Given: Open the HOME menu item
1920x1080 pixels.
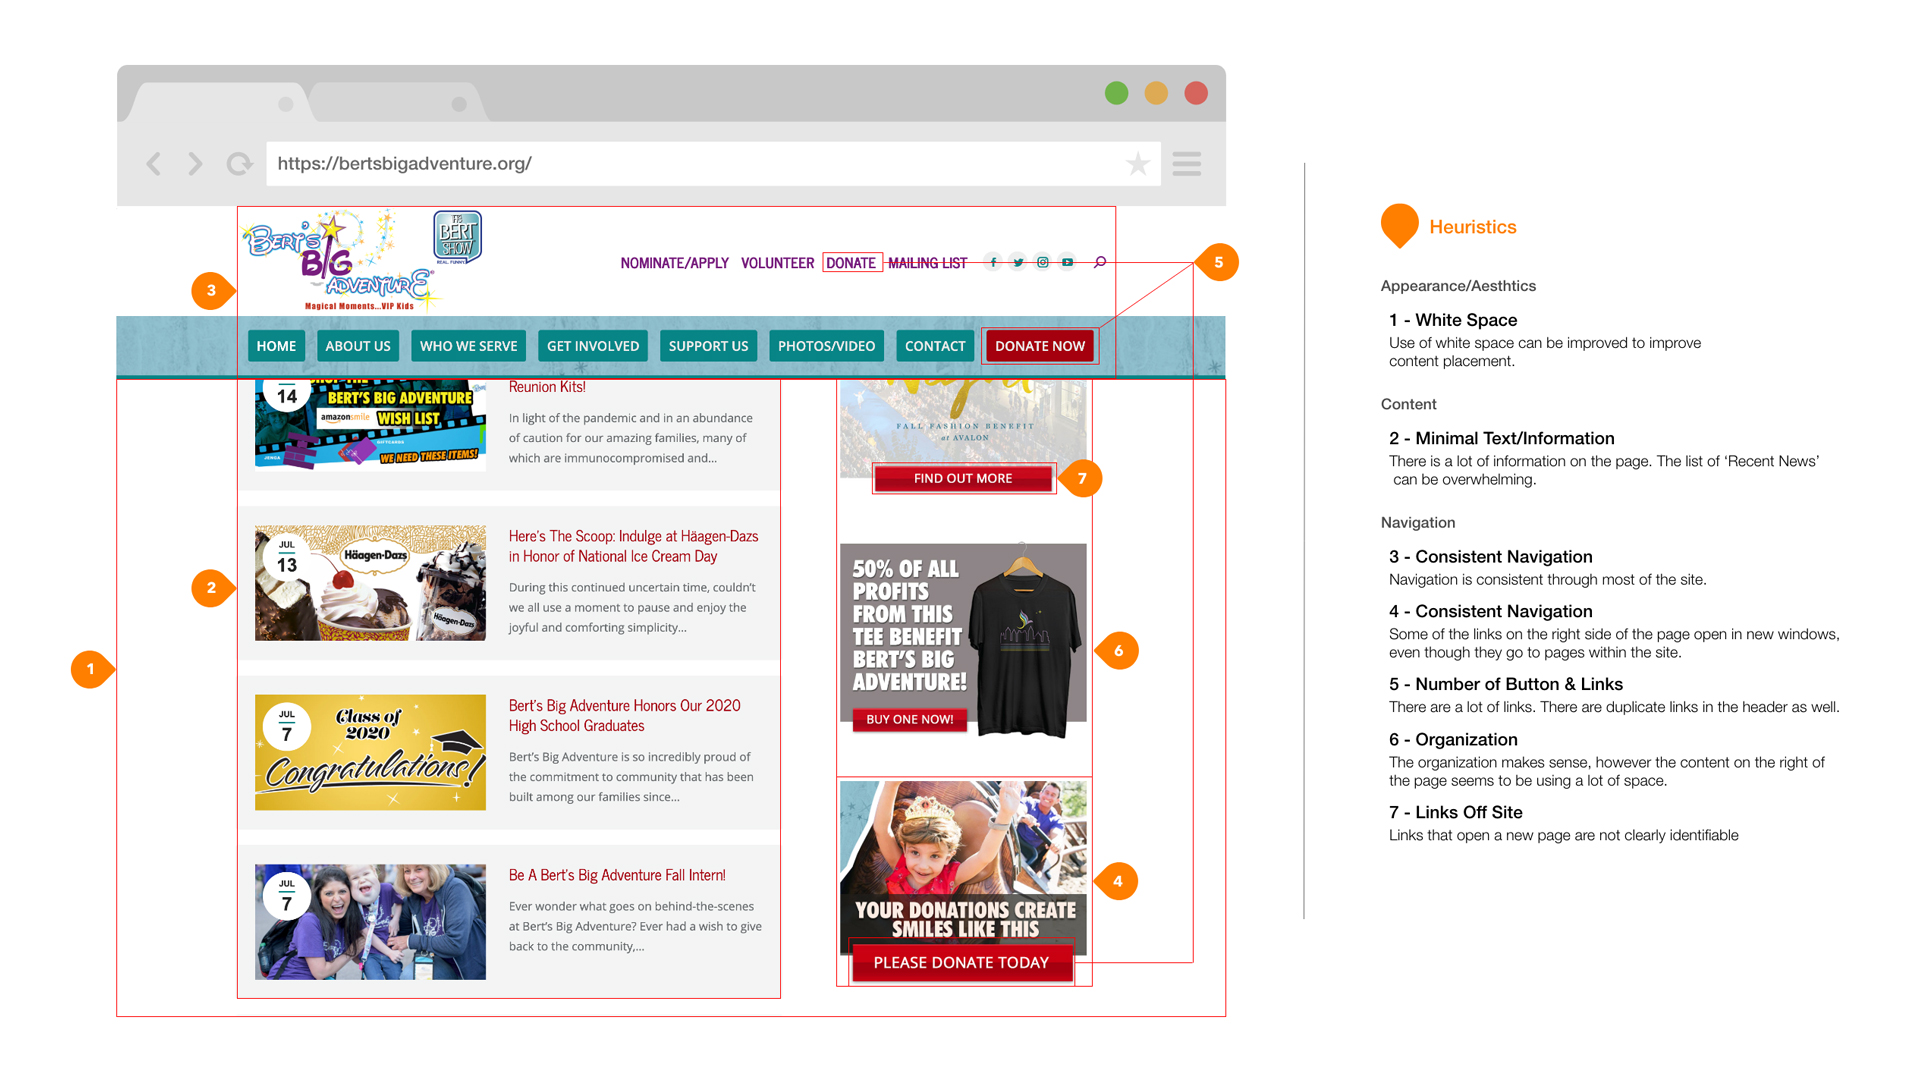Looking at the screenshot, I should 276,346.
